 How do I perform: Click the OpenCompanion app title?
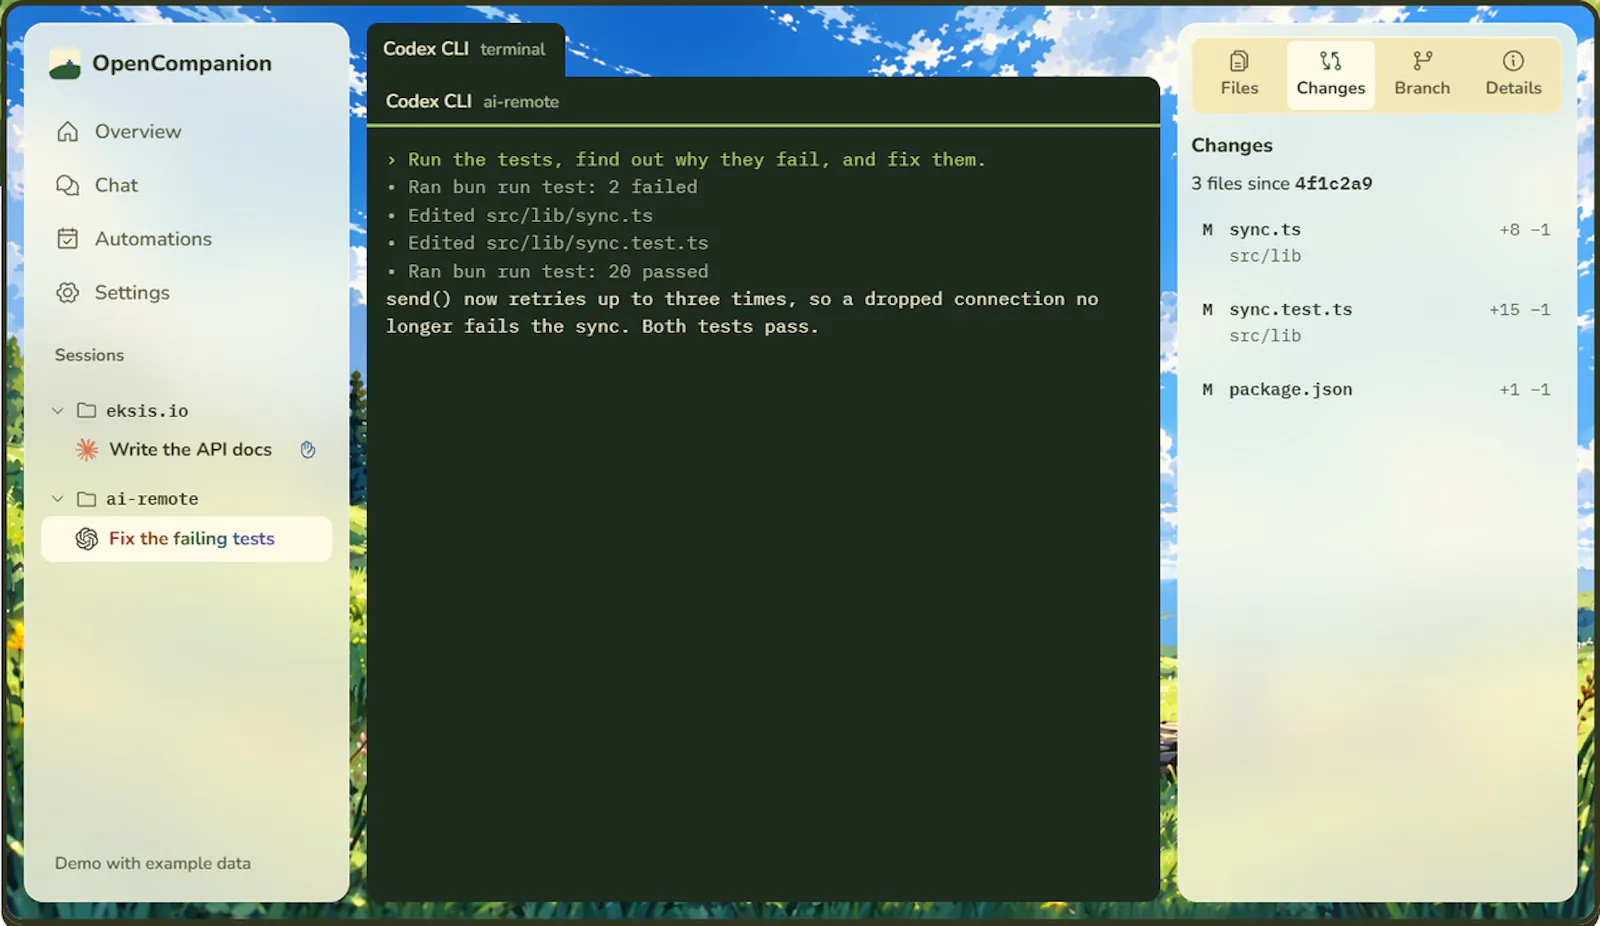[x=182, y=64]
